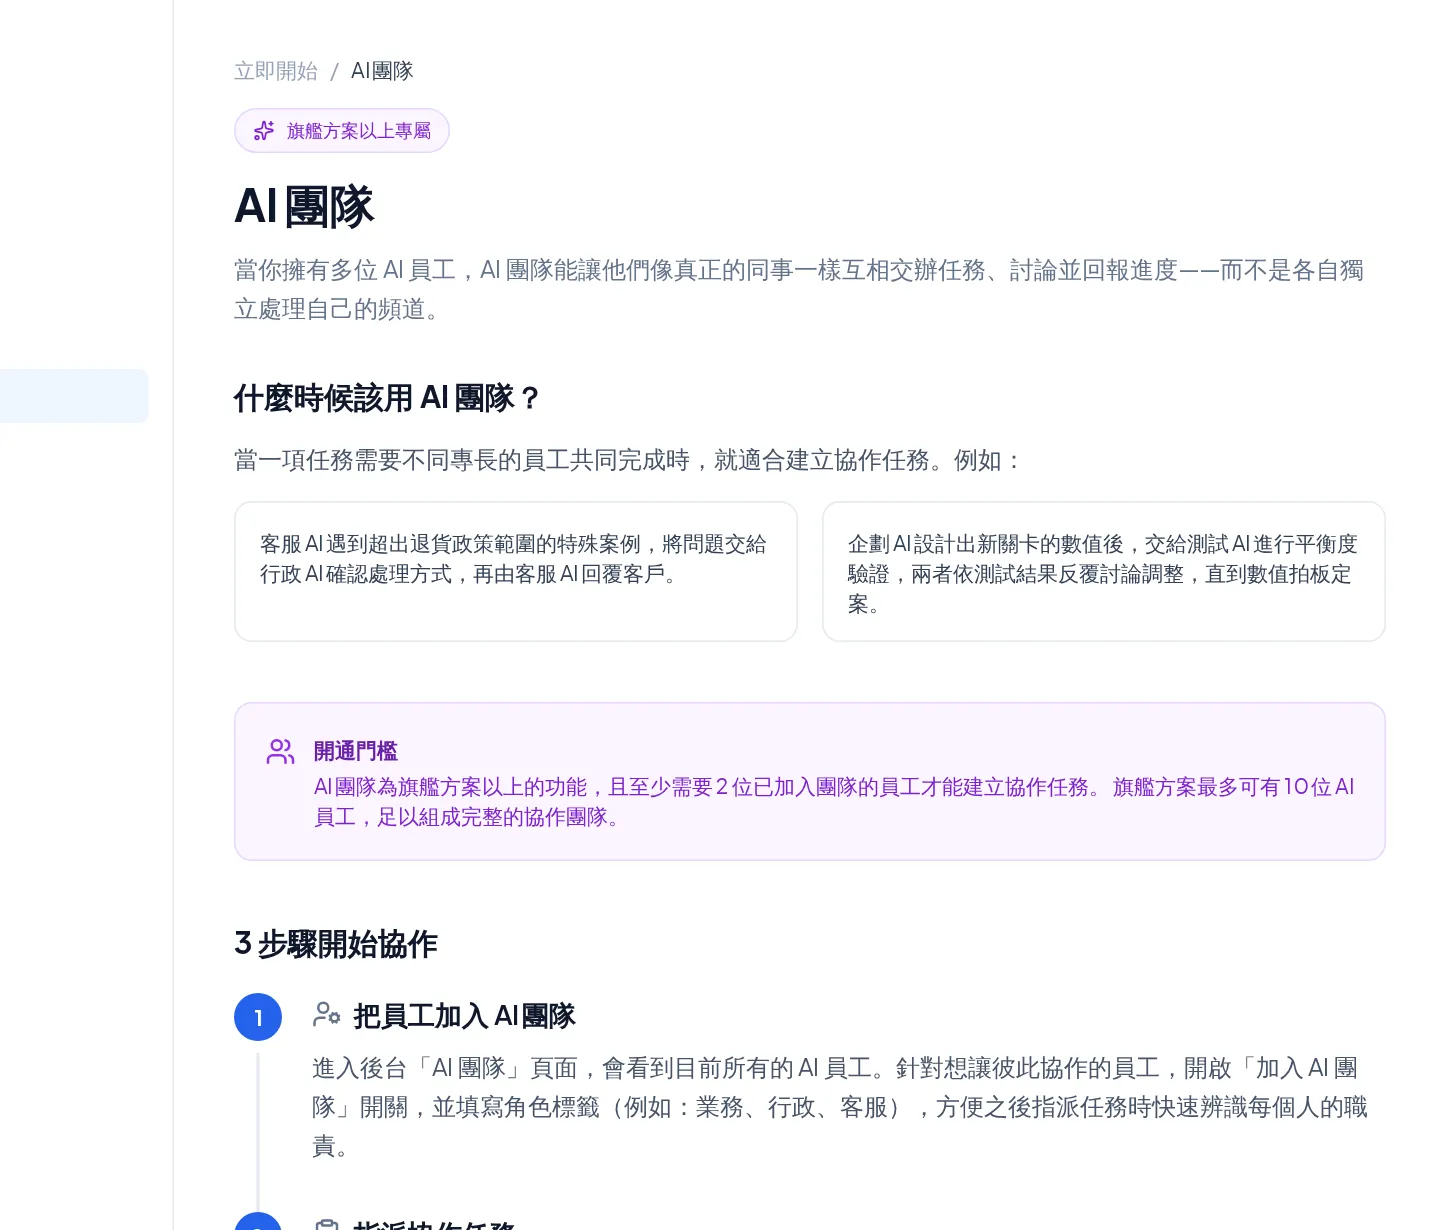Click the sparkle icon in the 旗艦方案以上專屬 badge
1440x1230 pixels.
click(264, 131)
